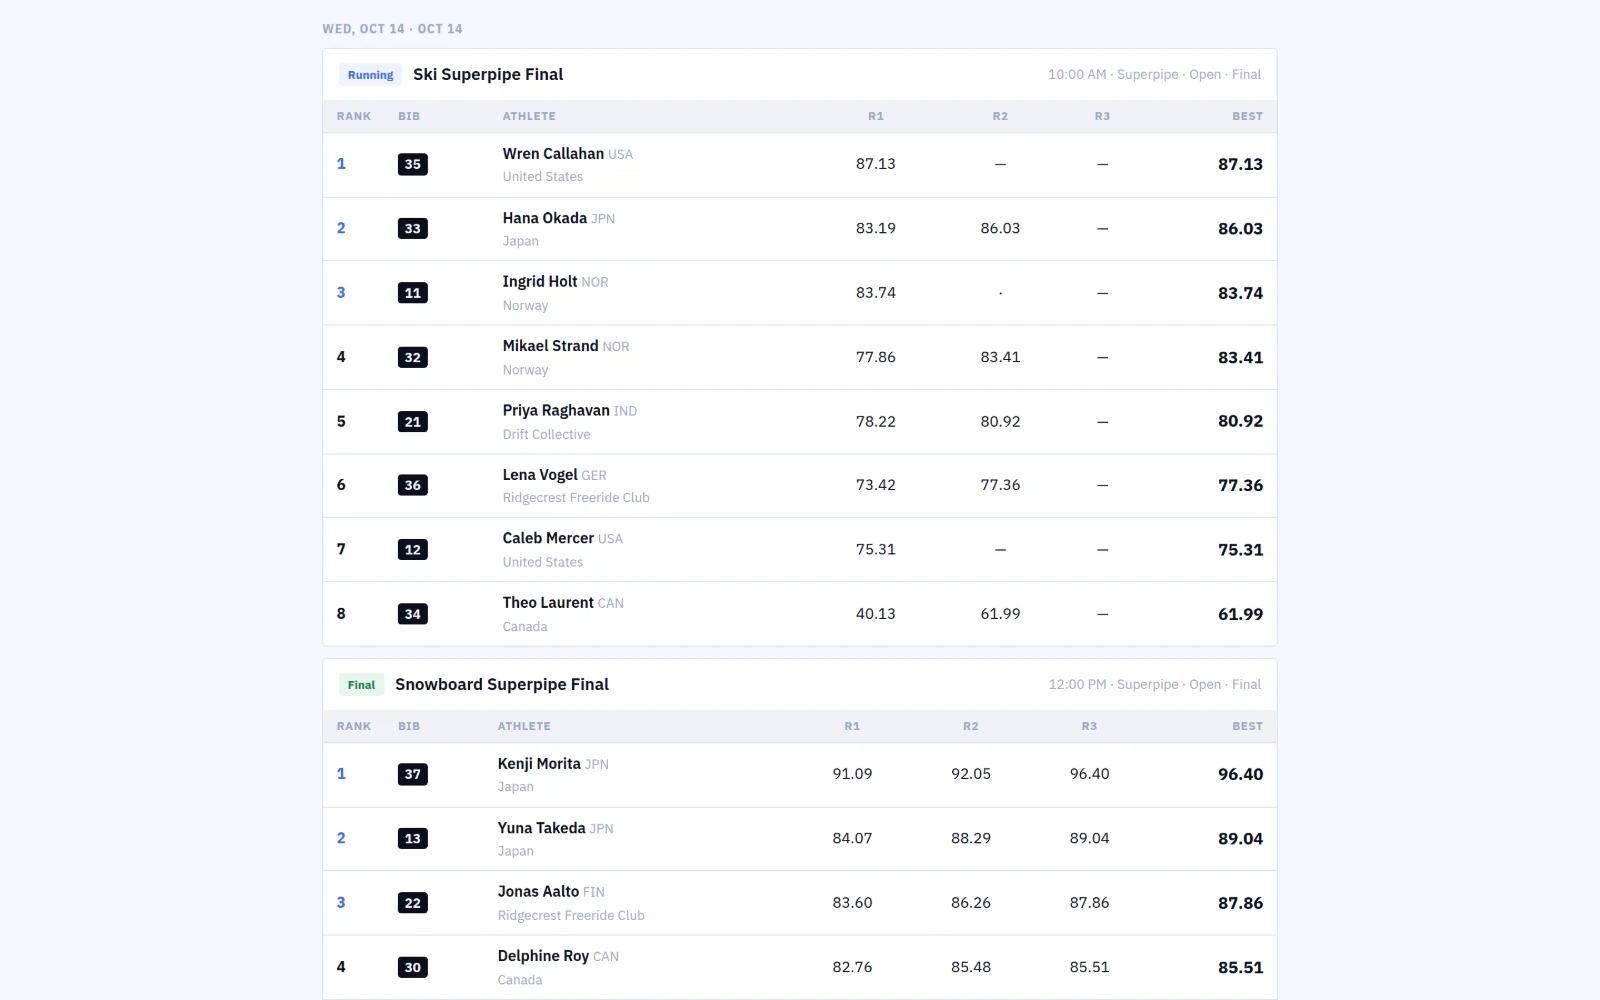Screen dimensions: 1600x1000
Task: Click the Running status badge
Action: (x=370, y=75)
